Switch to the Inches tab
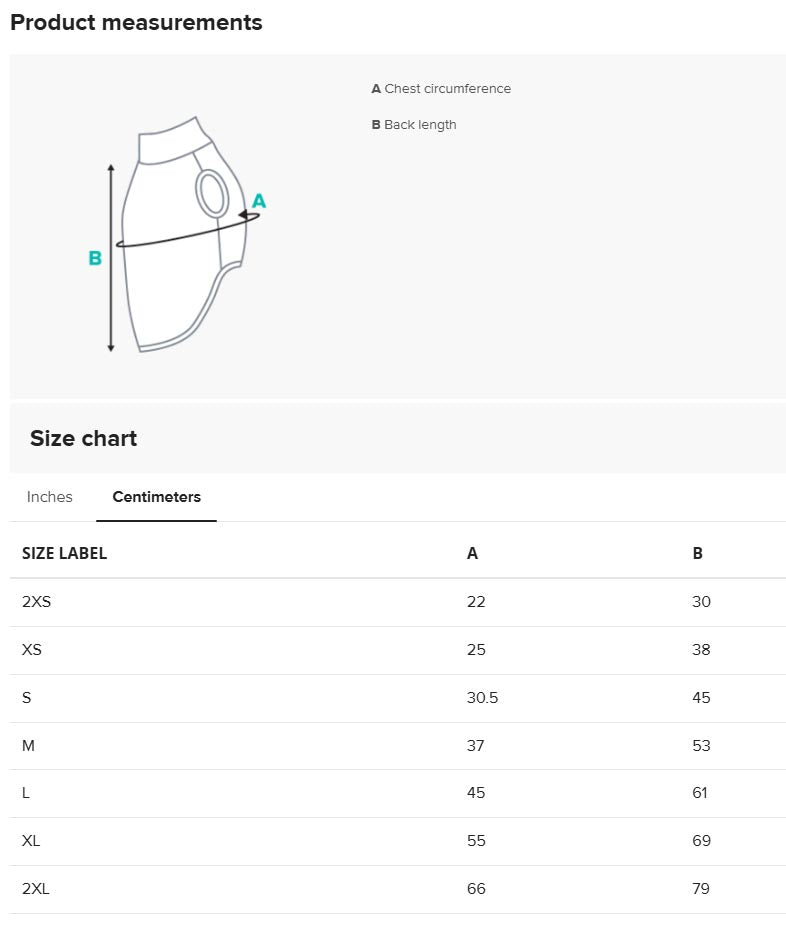The height and width of the screenshot is (946, 786). pos(50,497)
